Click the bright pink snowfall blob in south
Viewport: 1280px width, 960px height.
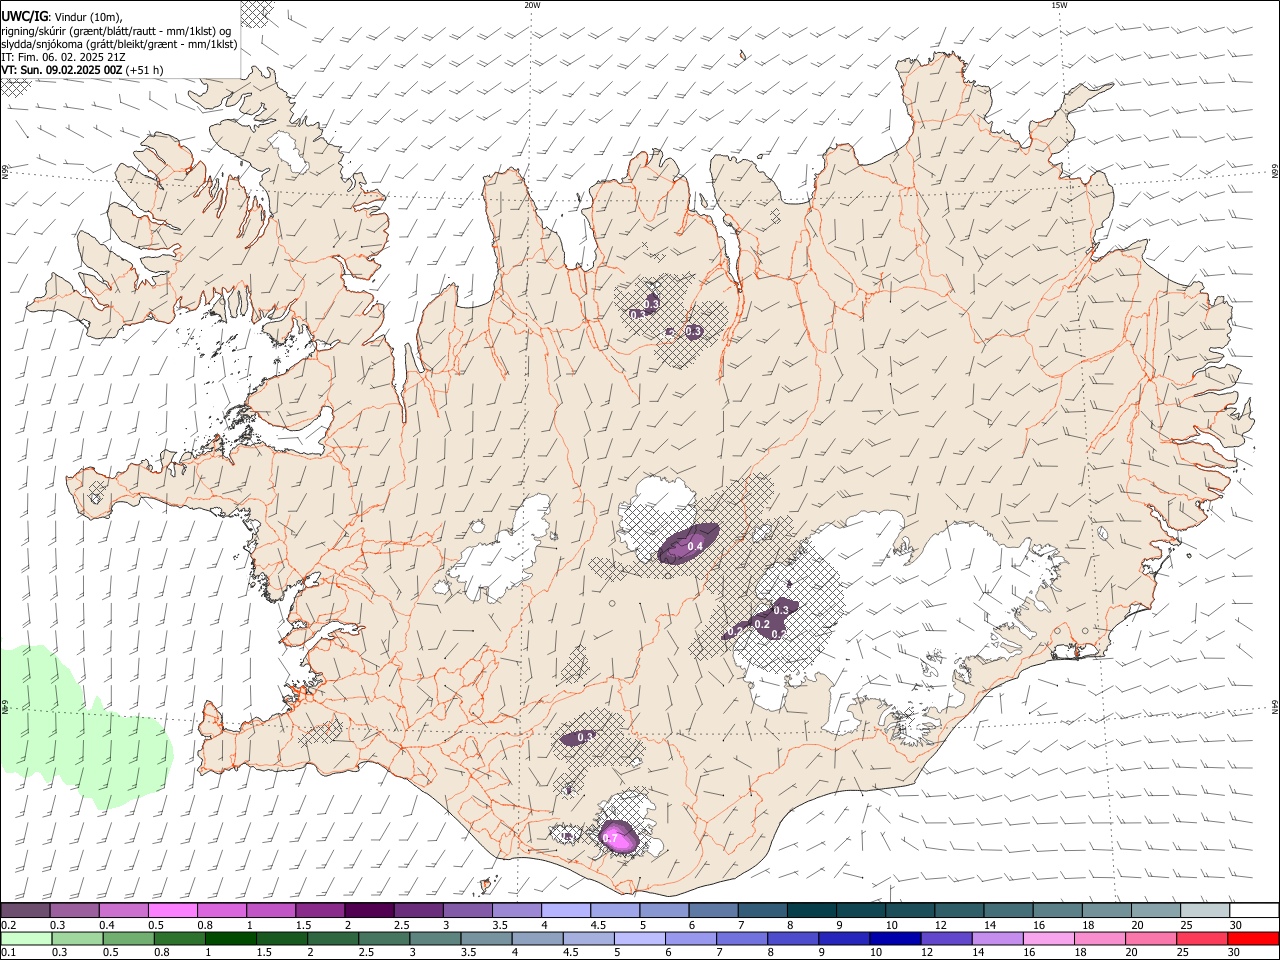618,837
